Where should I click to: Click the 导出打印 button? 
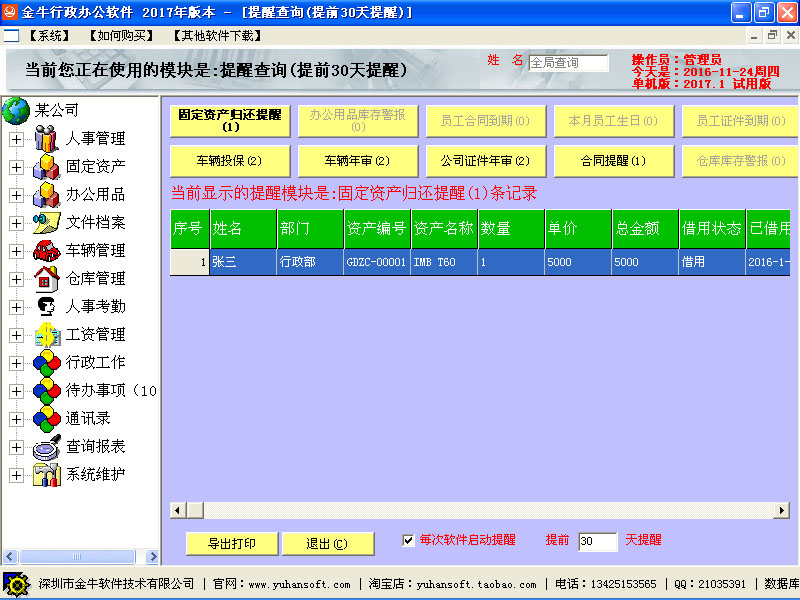point(231,544)
